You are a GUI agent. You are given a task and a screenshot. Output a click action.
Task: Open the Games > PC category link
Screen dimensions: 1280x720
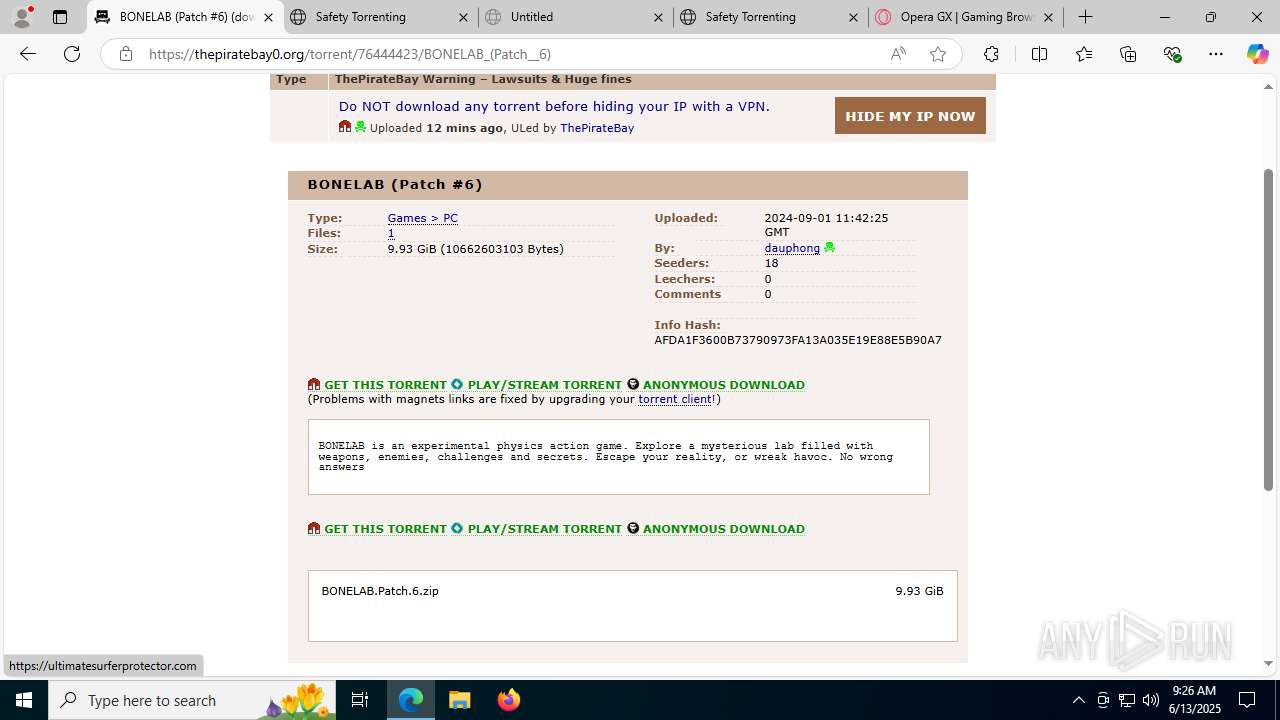click(x=423, y=218)
